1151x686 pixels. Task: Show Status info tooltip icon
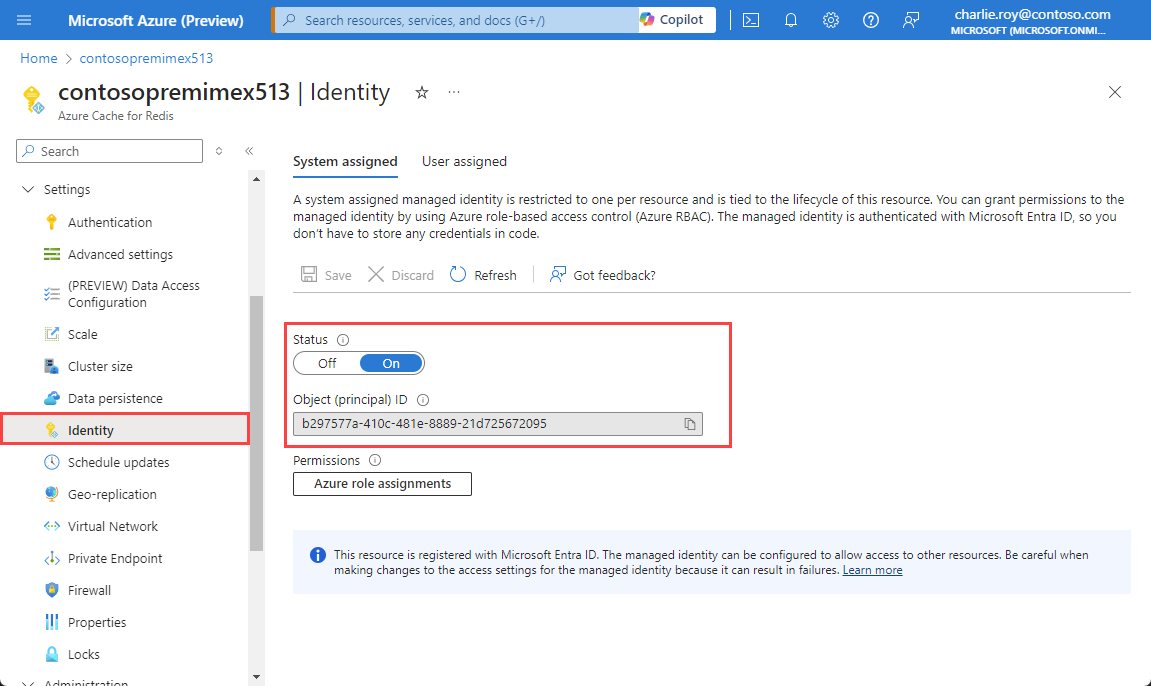tap(343, 340)
